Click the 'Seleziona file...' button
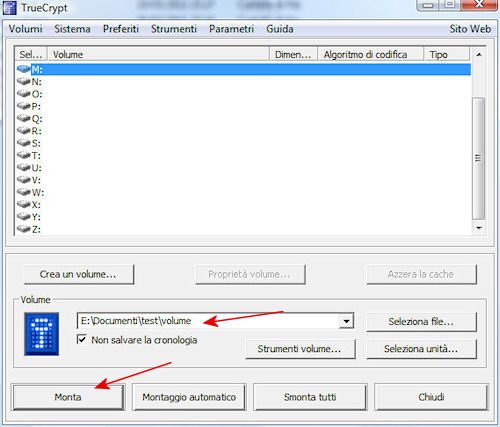Screen dimensions: 500x427 pos(421,322)
